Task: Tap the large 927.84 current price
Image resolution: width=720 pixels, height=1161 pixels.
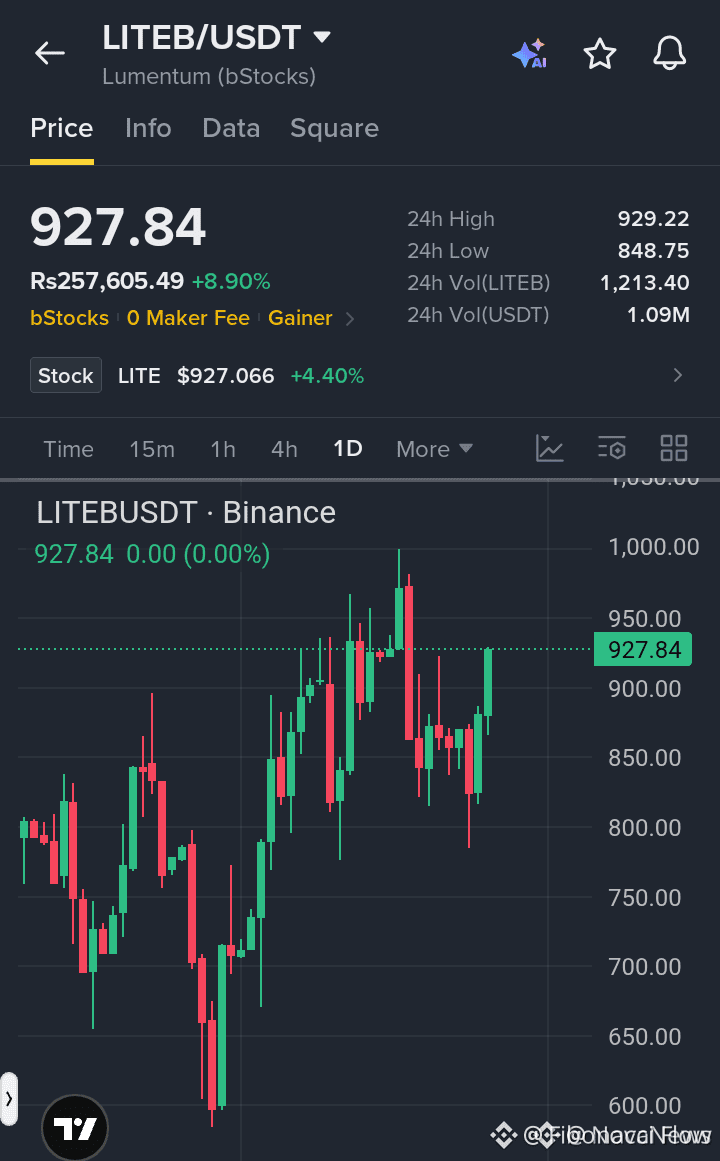Action: [118, 227]
